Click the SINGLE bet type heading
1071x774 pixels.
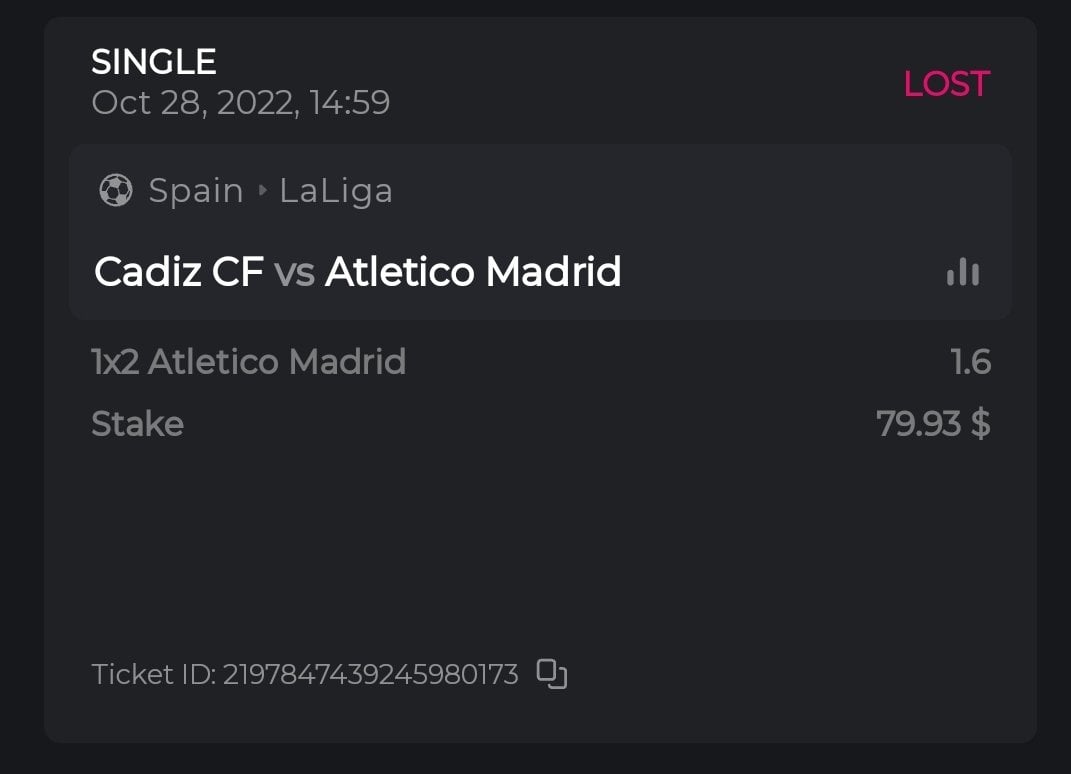pyautogui.click(x=154, y=62)
